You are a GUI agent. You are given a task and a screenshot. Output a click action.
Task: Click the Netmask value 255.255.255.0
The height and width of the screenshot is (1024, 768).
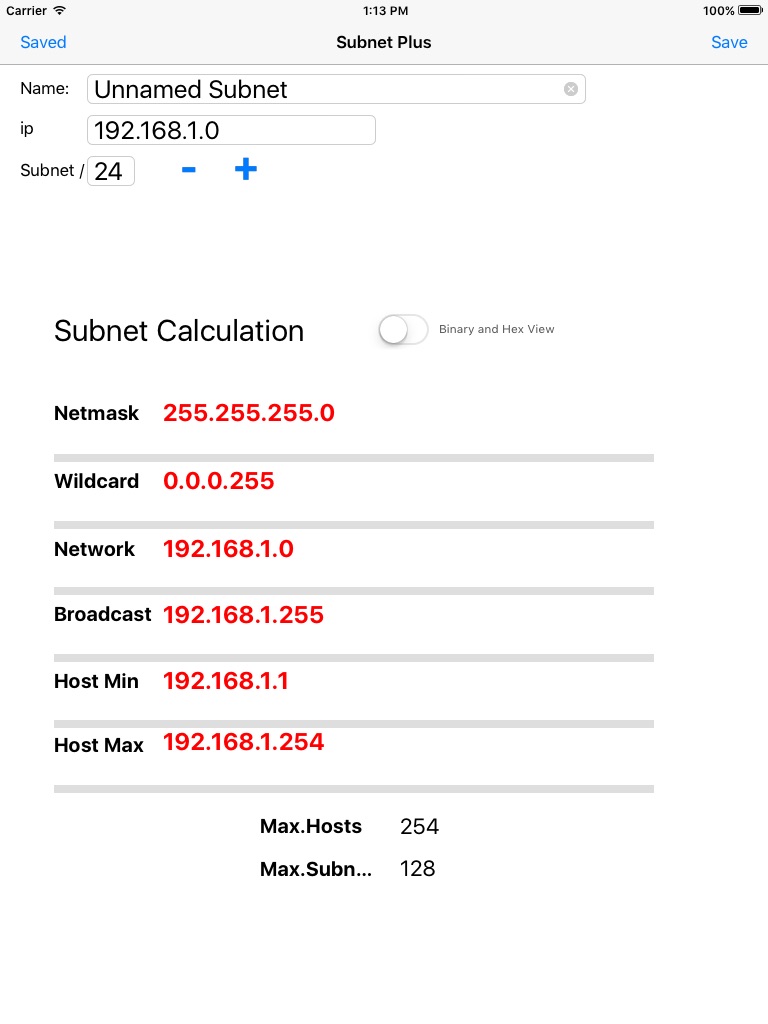coord(248,412)
